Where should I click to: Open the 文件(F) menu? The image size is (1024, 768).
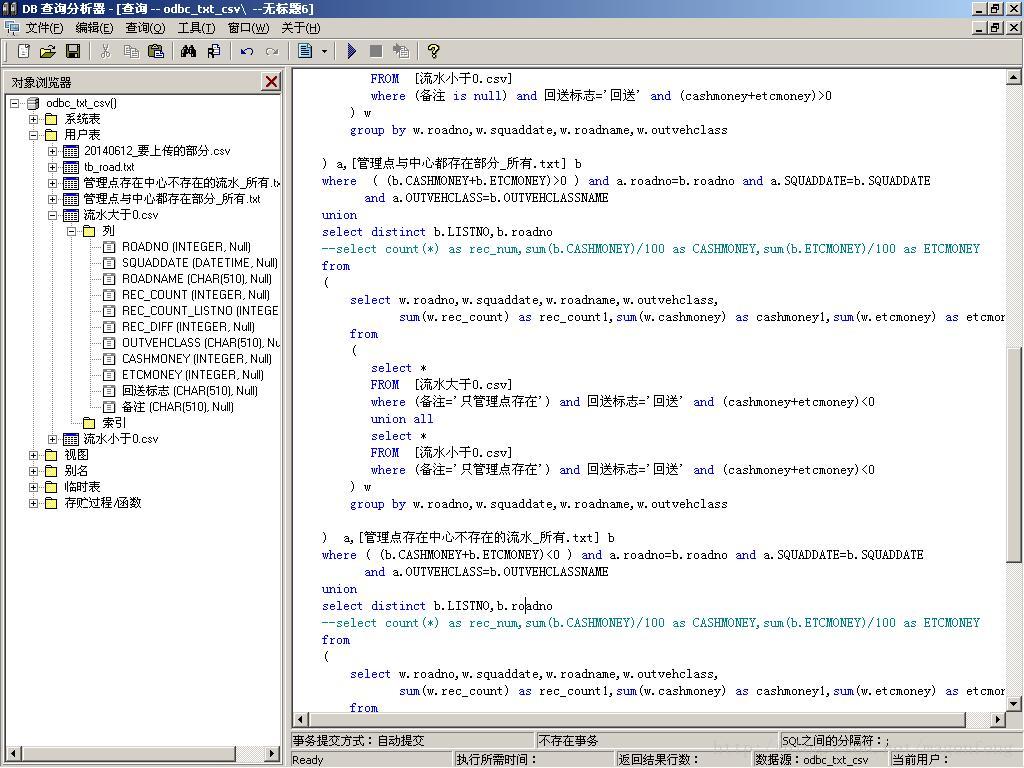point(44,28)
